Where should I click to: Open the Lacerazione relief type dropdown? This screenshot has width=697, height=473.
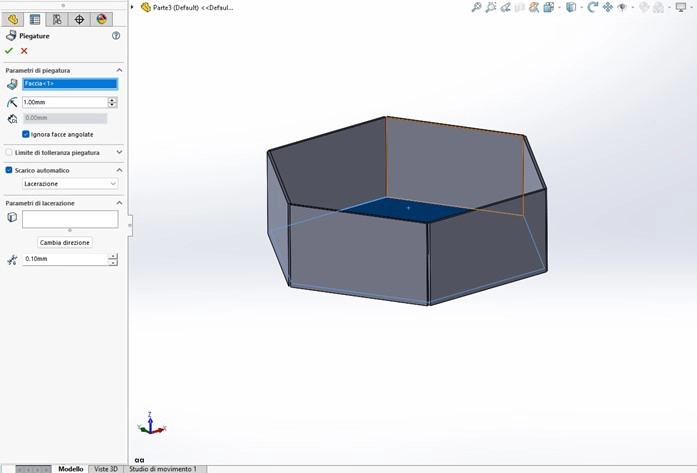click(x=70, y=184)
